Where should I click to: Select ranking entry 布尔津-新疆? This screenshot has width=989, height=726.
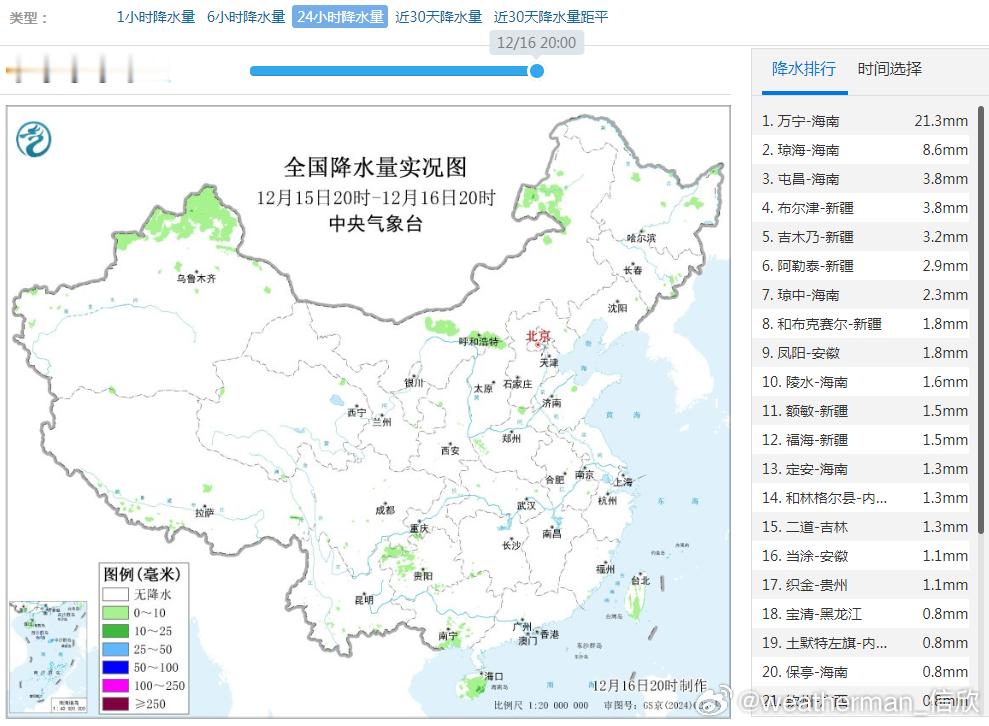[x=860, y=207]
